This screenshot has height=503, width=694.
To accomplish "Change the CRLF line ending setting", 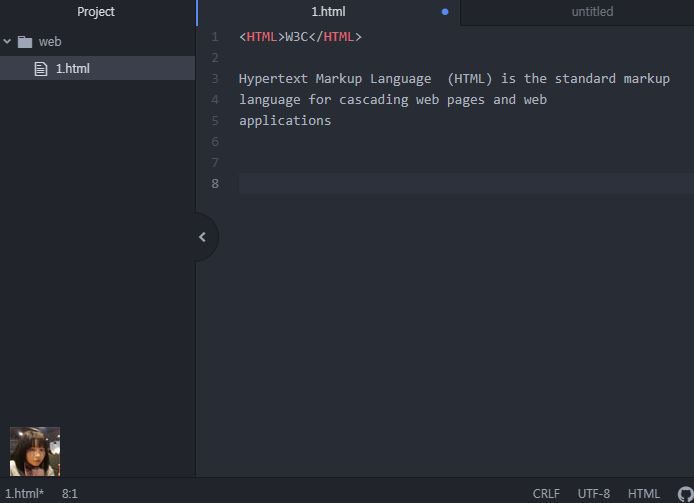I will click(x=546, y=494).
